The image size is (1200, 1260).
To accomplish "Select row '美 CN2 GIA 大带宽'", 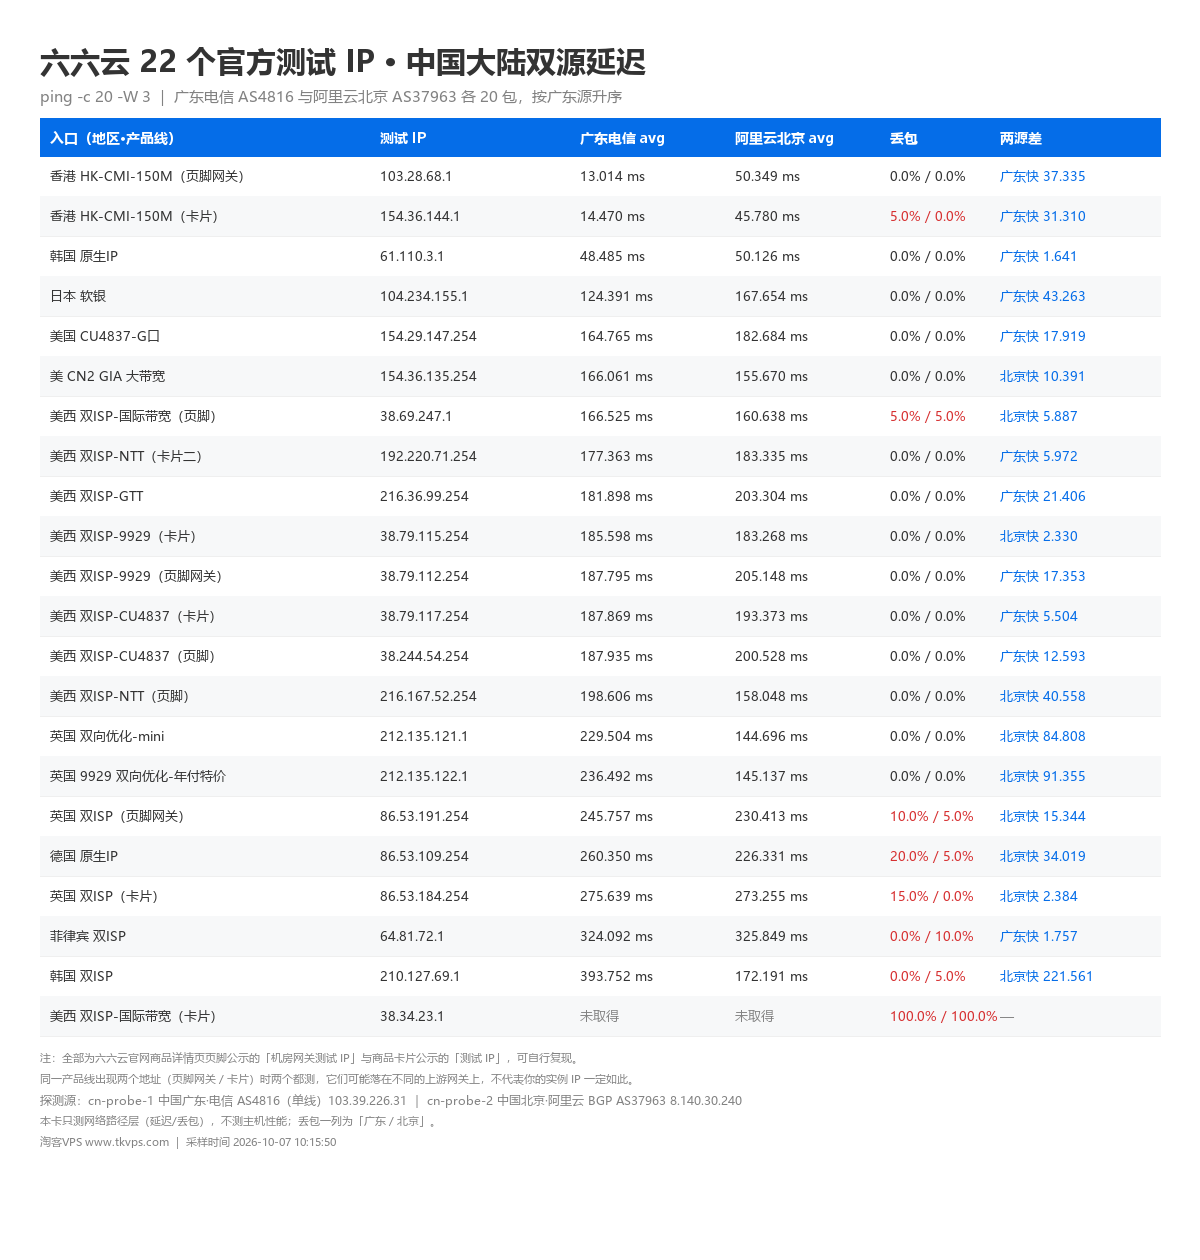I will click(x=600, y=376).
